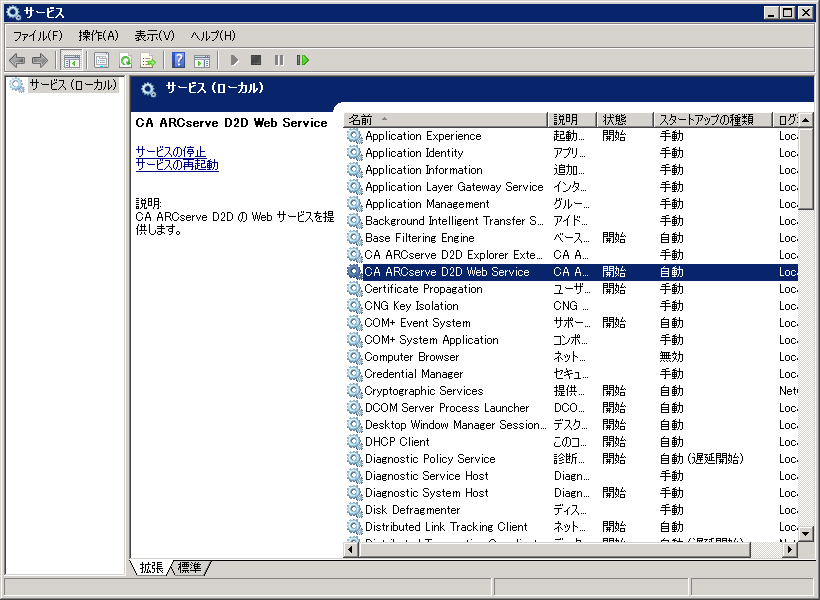Click the サービス title bar icon
The image size is (820, 600).
coord(13,13)
